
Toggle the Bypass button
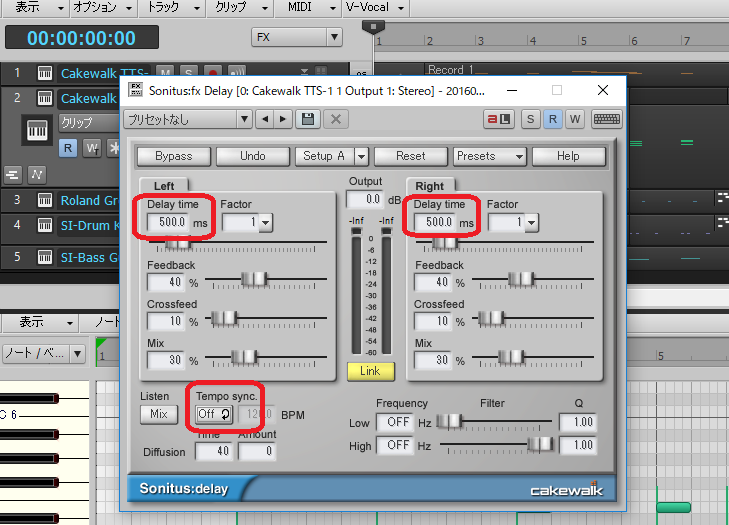coord(173,156)
